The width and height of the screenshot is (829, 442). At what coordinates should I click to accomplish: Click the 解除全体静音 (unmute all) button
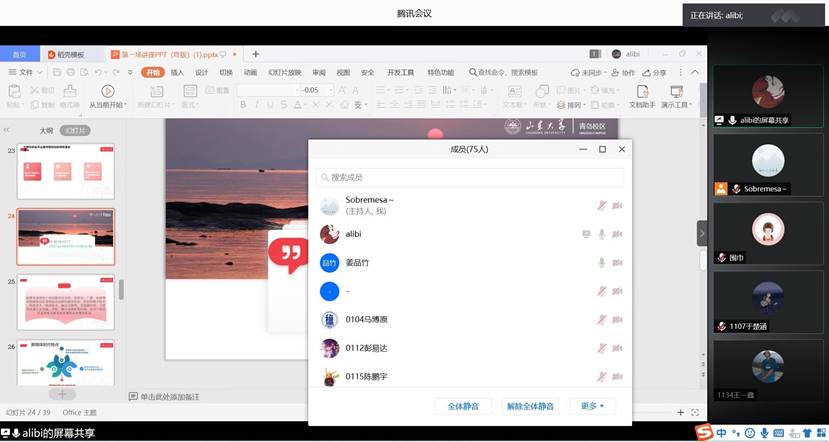point(530,406)
